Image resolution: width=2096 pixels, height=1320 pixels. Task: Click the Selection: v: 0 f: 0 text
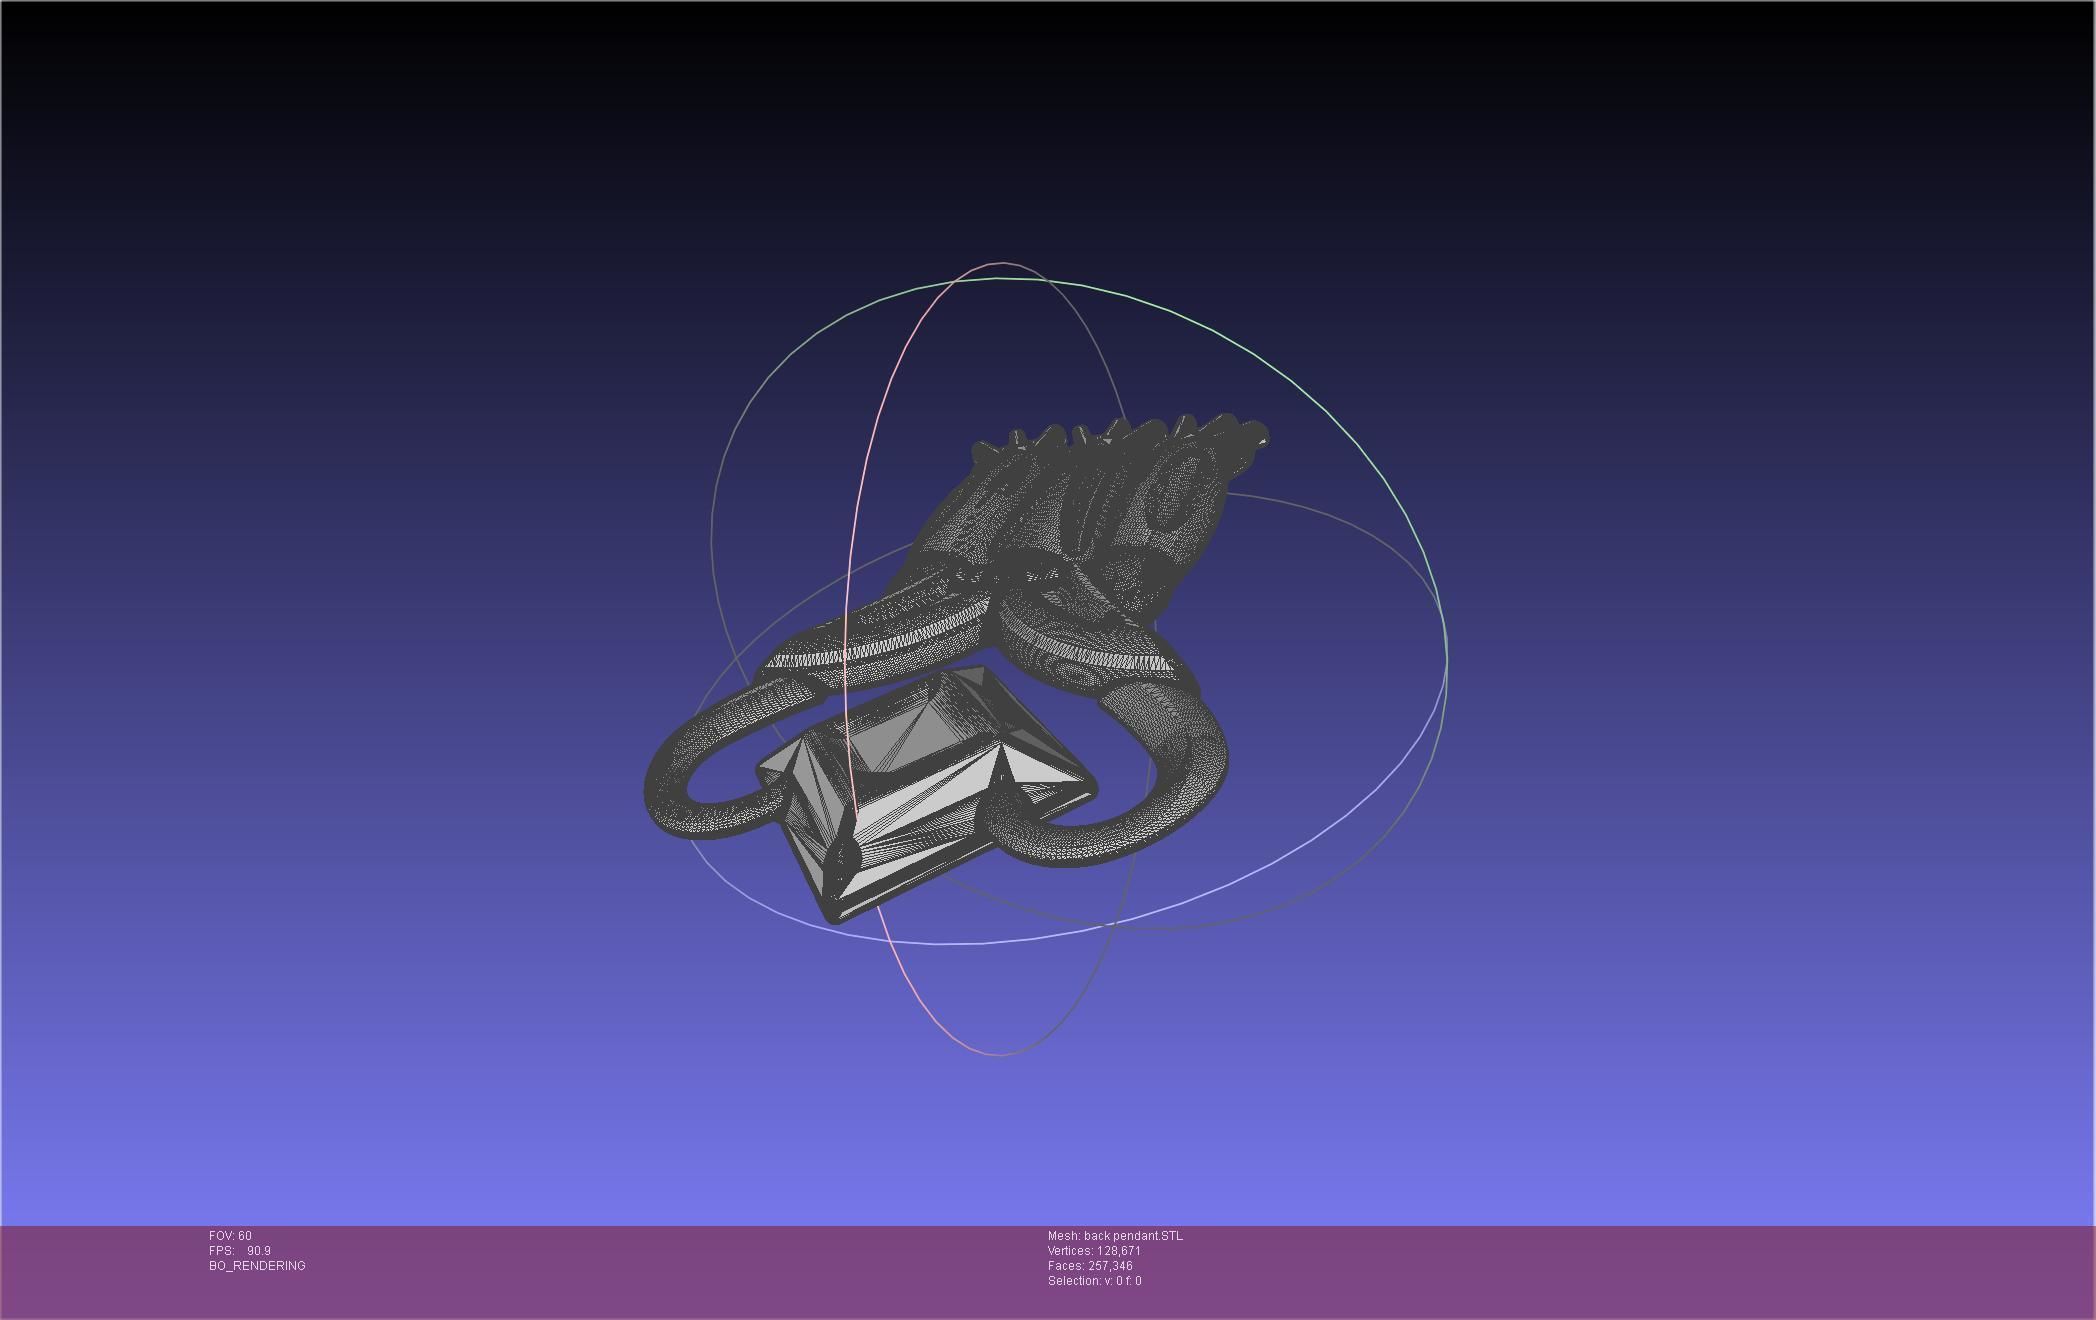(x=1094, y=1281)
